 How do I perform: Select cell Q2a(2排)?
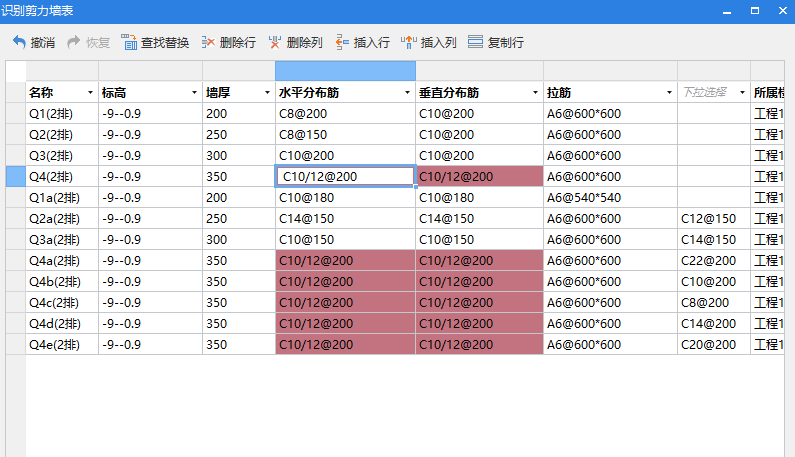[62, 219]
